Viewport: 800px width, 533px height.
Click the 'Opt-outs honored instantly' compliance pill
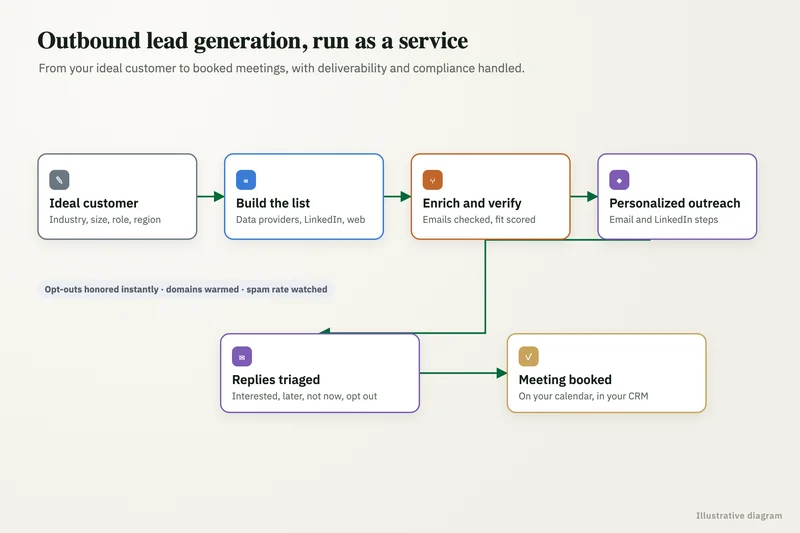pyautogui.click(x=186, y=289)
